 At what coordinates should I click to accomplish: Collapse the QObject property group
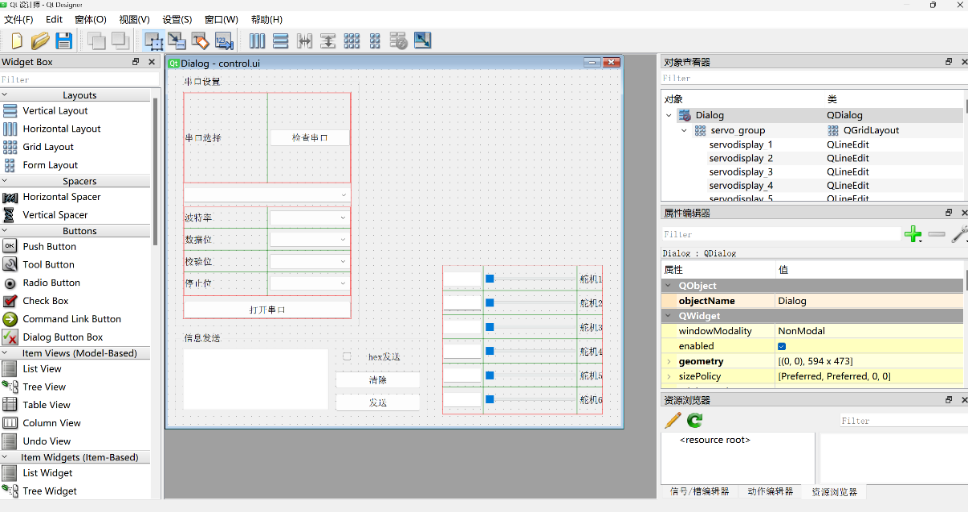tap(669, 286)
